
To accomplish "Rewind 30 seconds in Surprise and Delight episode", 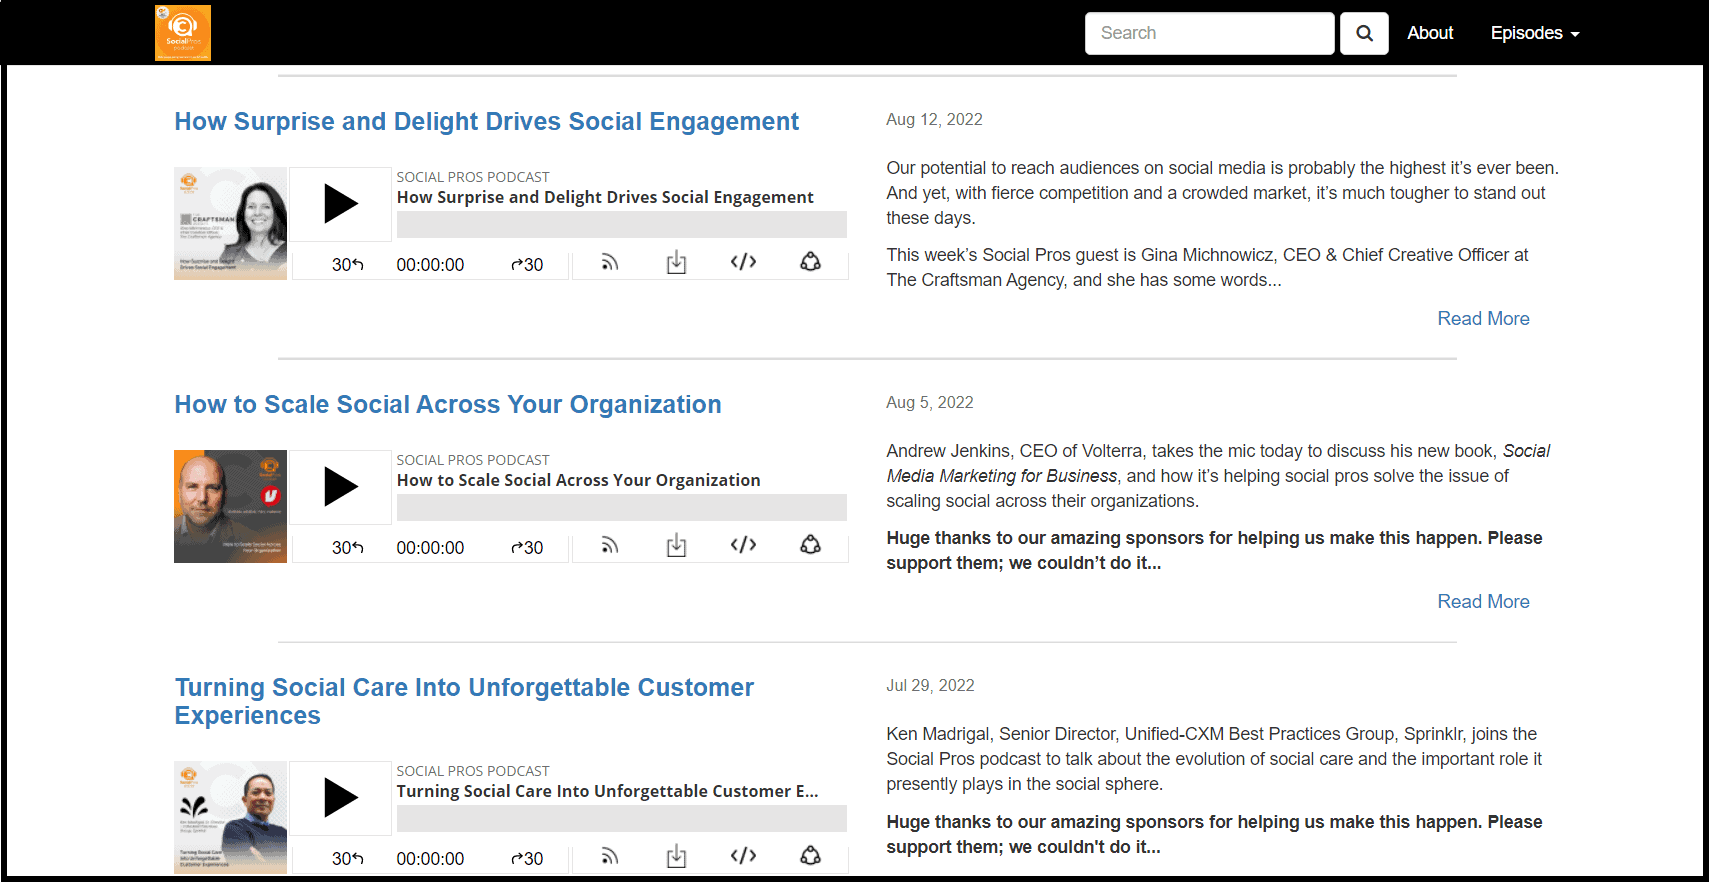I will point(348,265).
